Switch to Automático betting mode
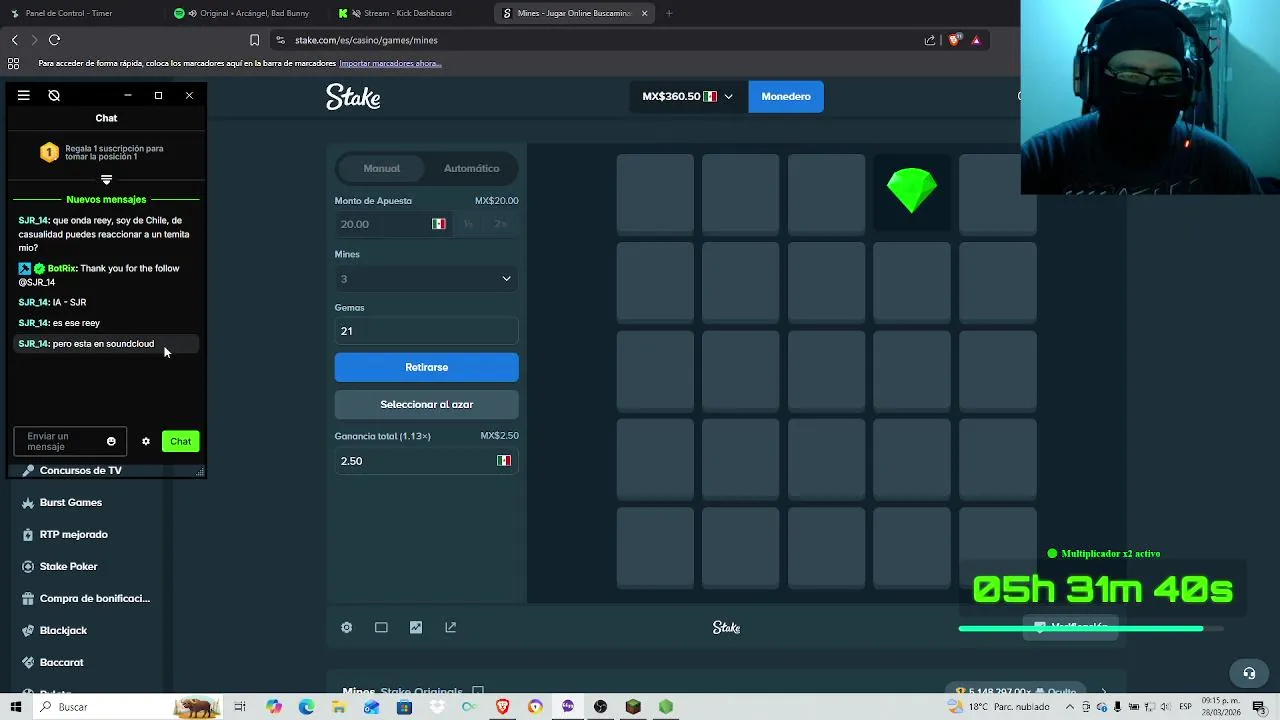Viewport: 1280px width, 720px height. pyautogui.click(x=471, y=168)
